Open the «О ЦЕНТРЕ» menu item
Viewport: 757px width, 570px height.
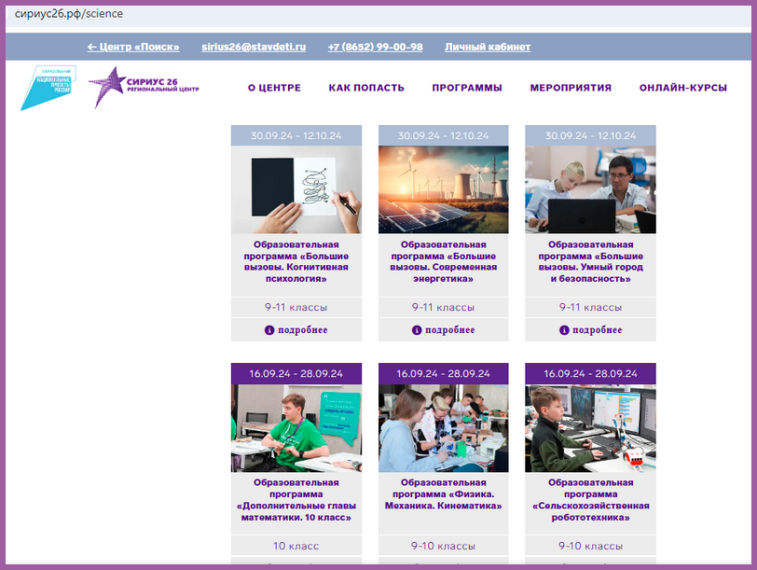coord(274,88)
